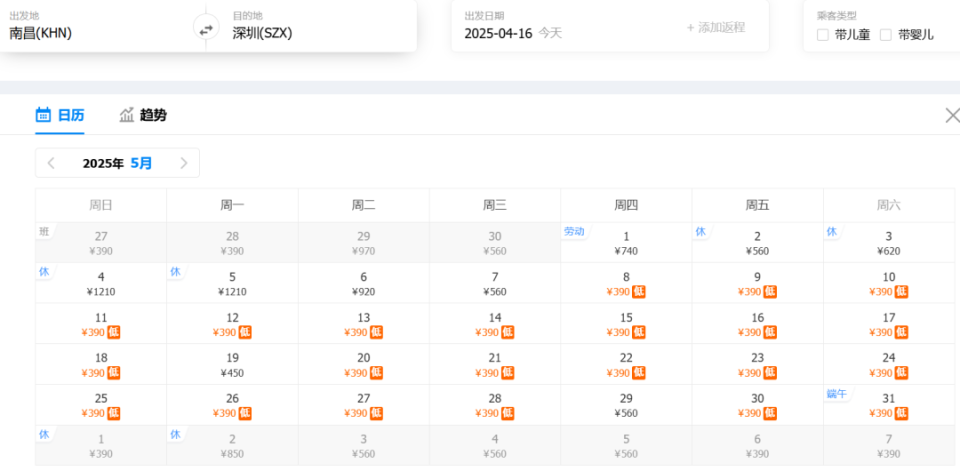Select May 10 low-price date
This screenshot has height=471, width=960.
[x=888, y=283]
